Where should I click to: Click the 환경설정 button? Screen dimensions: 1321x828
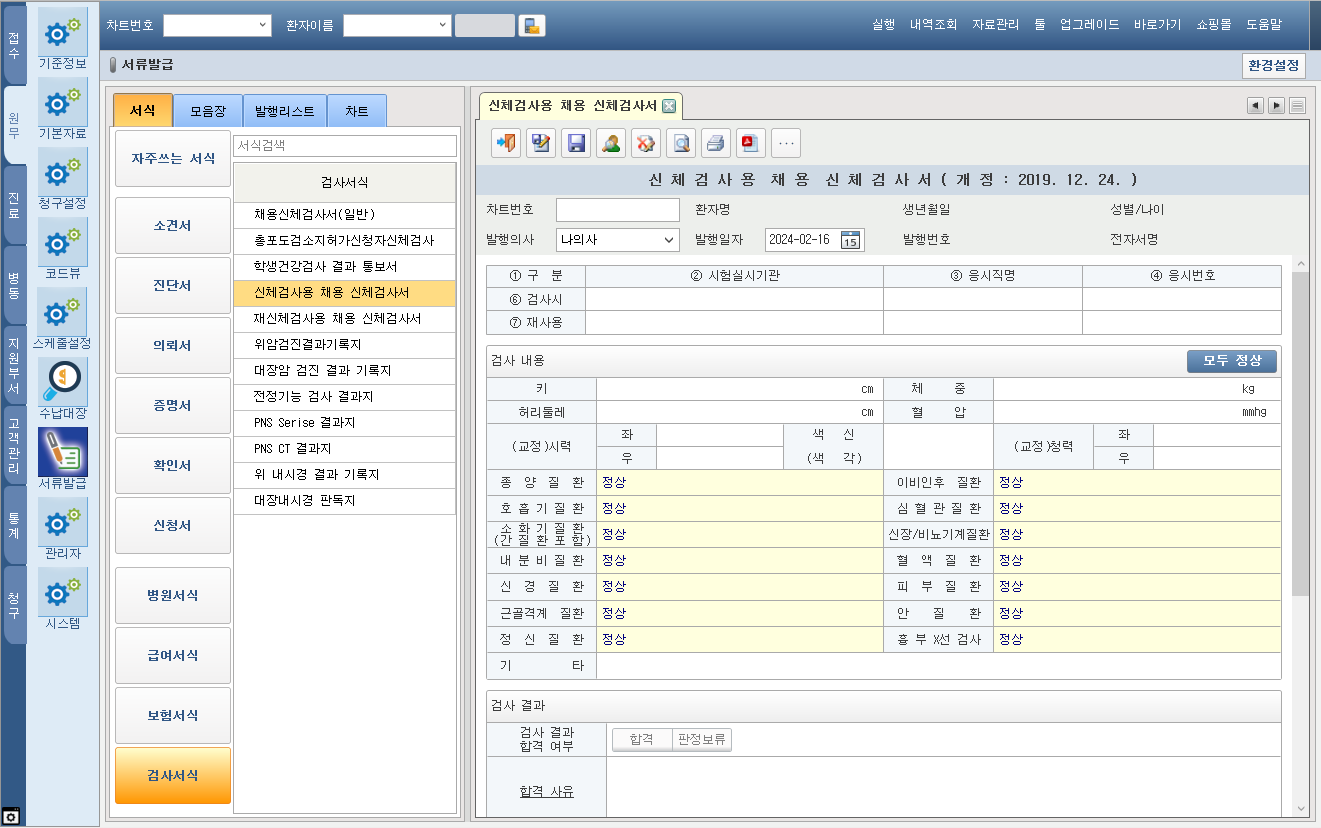click(x=1273, y=66)
